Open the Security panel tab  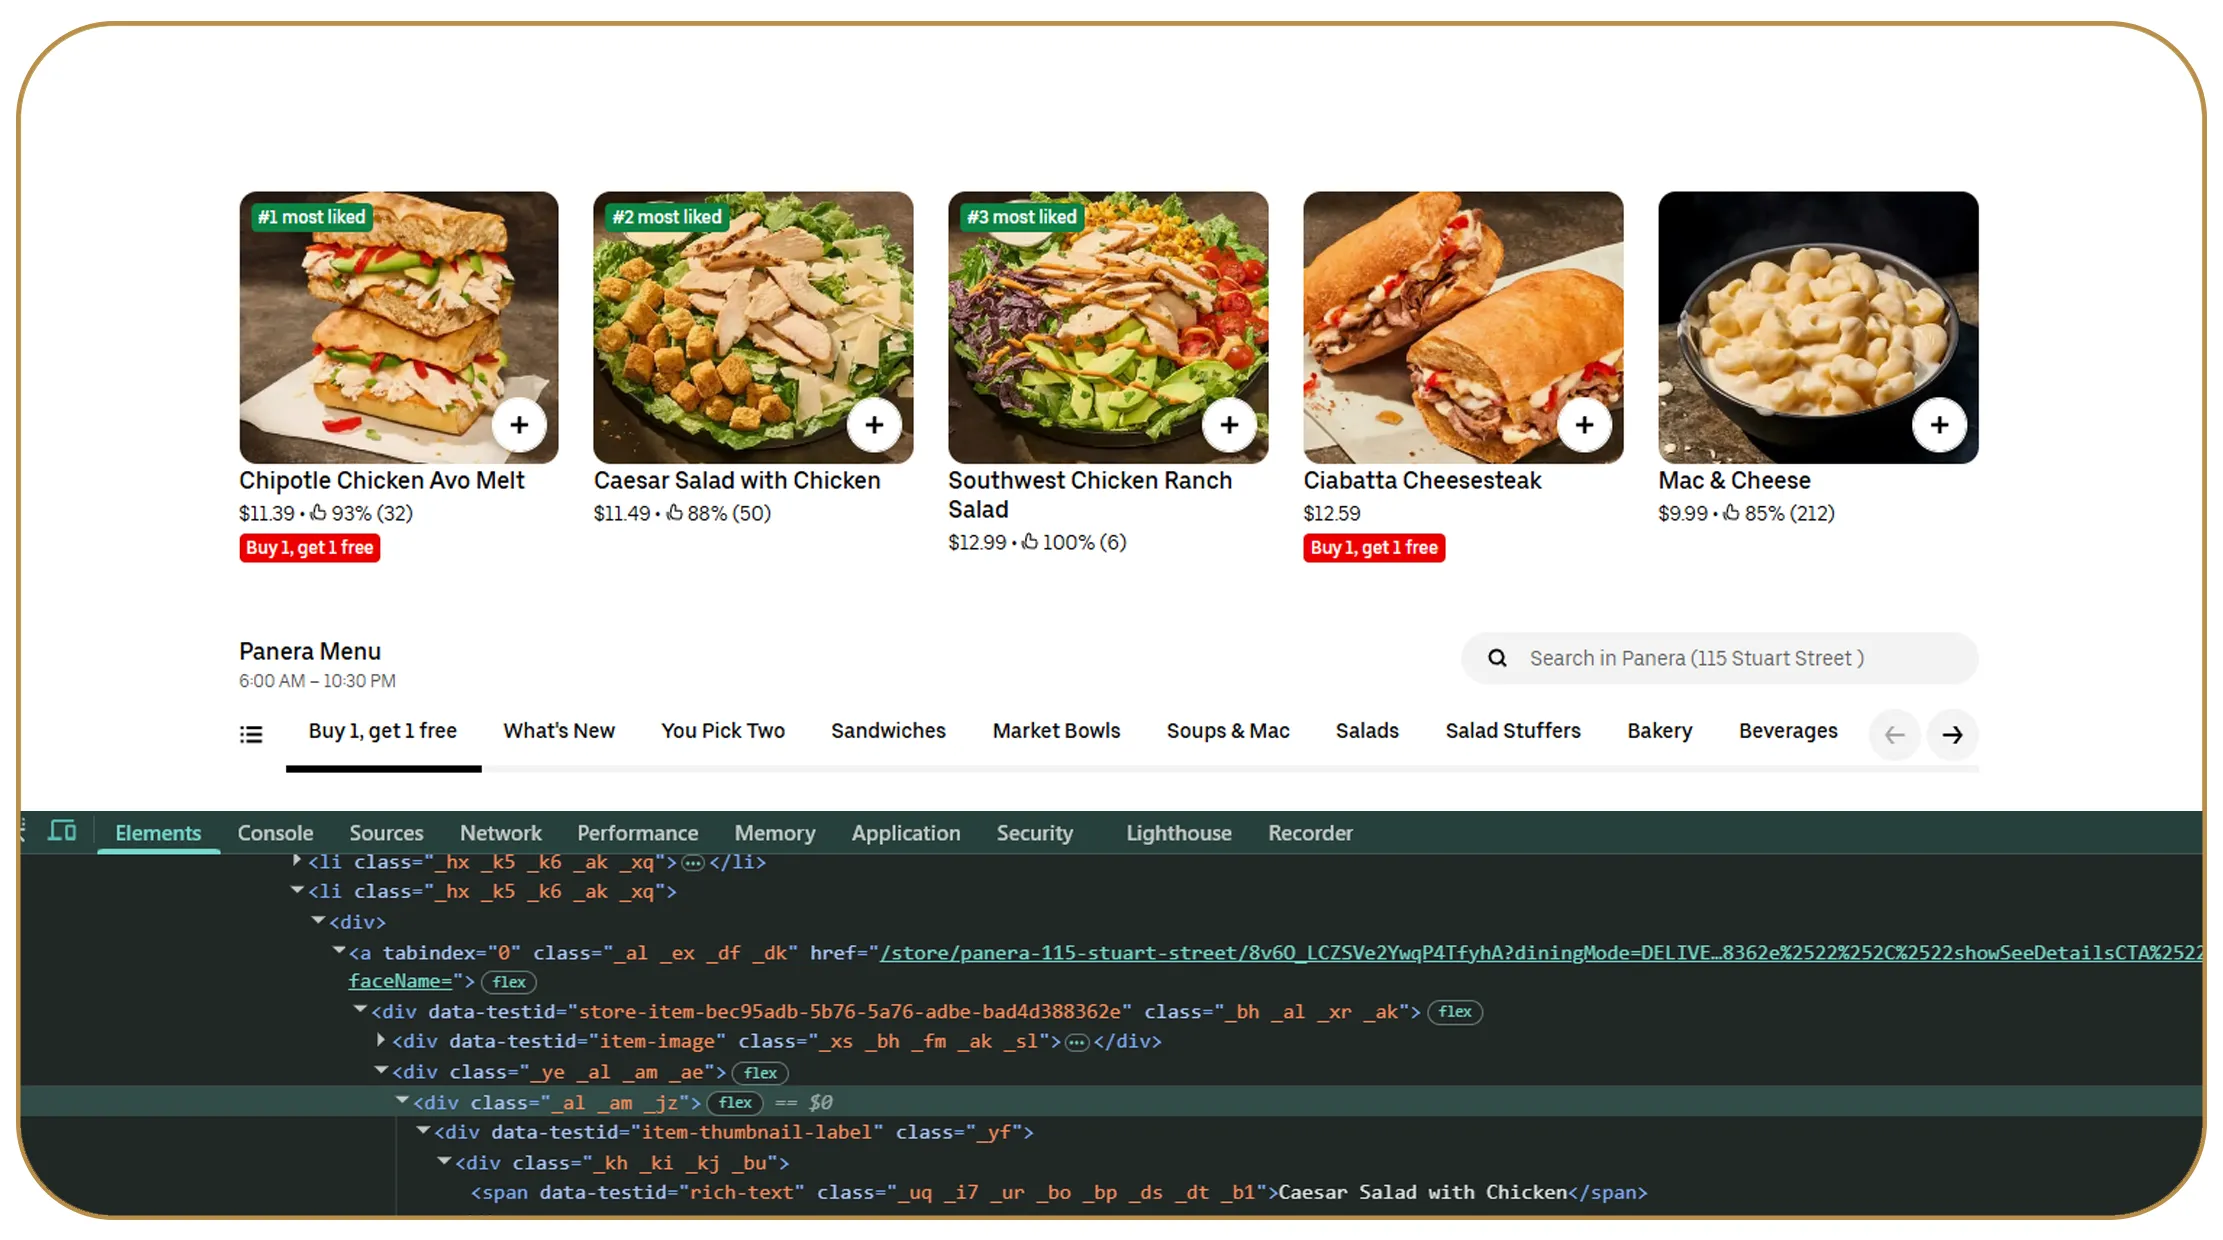(1035, 833)
